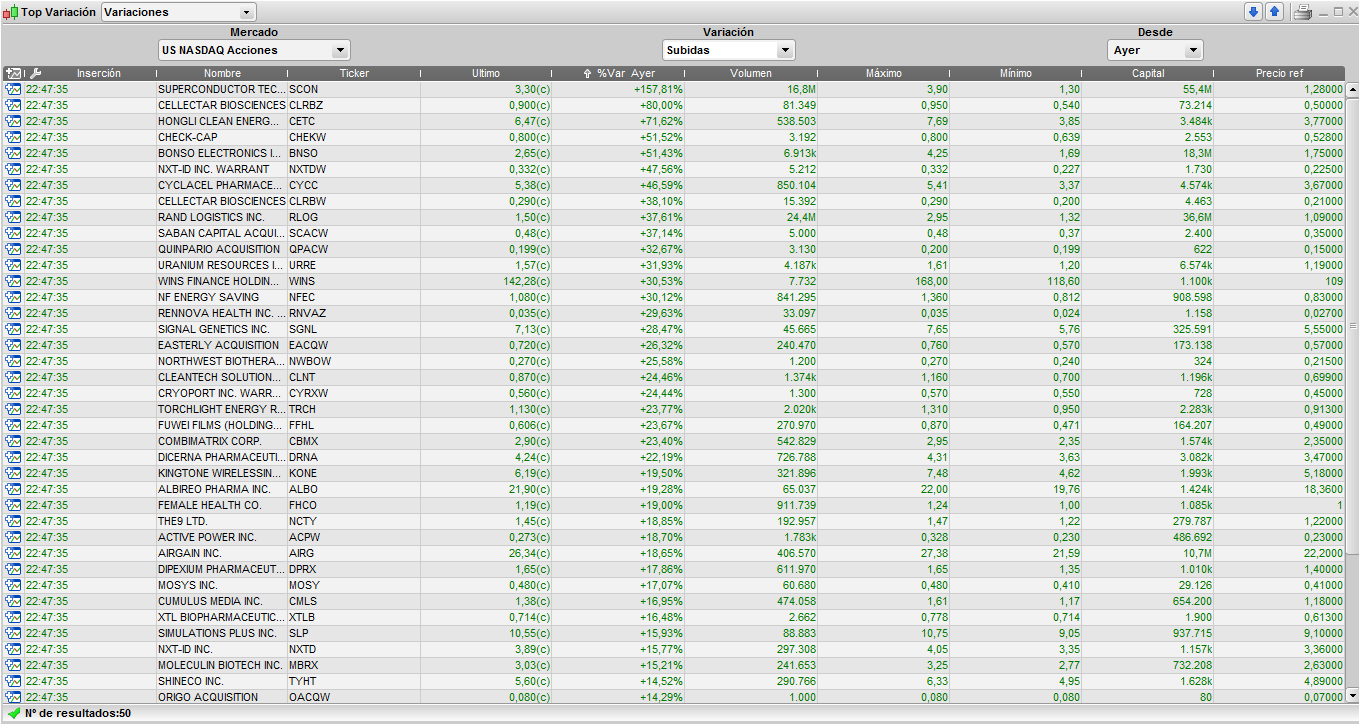
Task: Open chart icon for NF ENERGY SAVING row
Action: click(x=13, y=297)
